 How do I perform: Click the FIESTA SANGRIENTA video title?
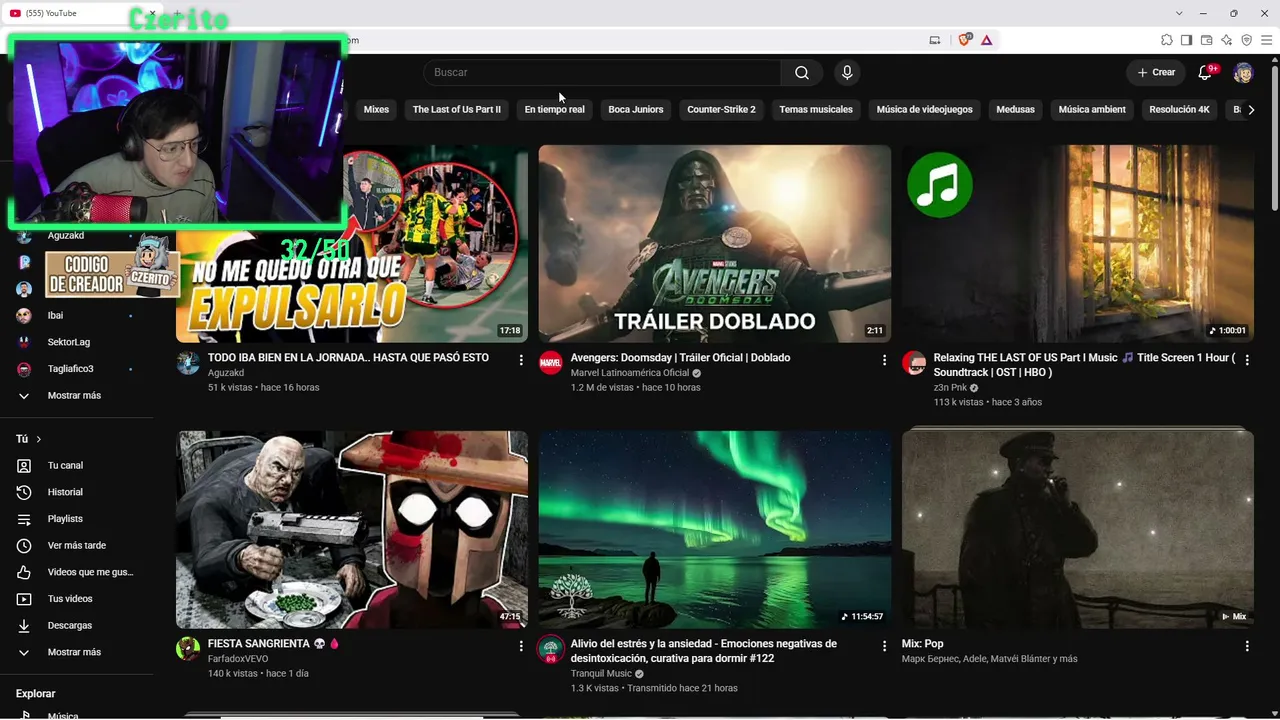[274, 644]
